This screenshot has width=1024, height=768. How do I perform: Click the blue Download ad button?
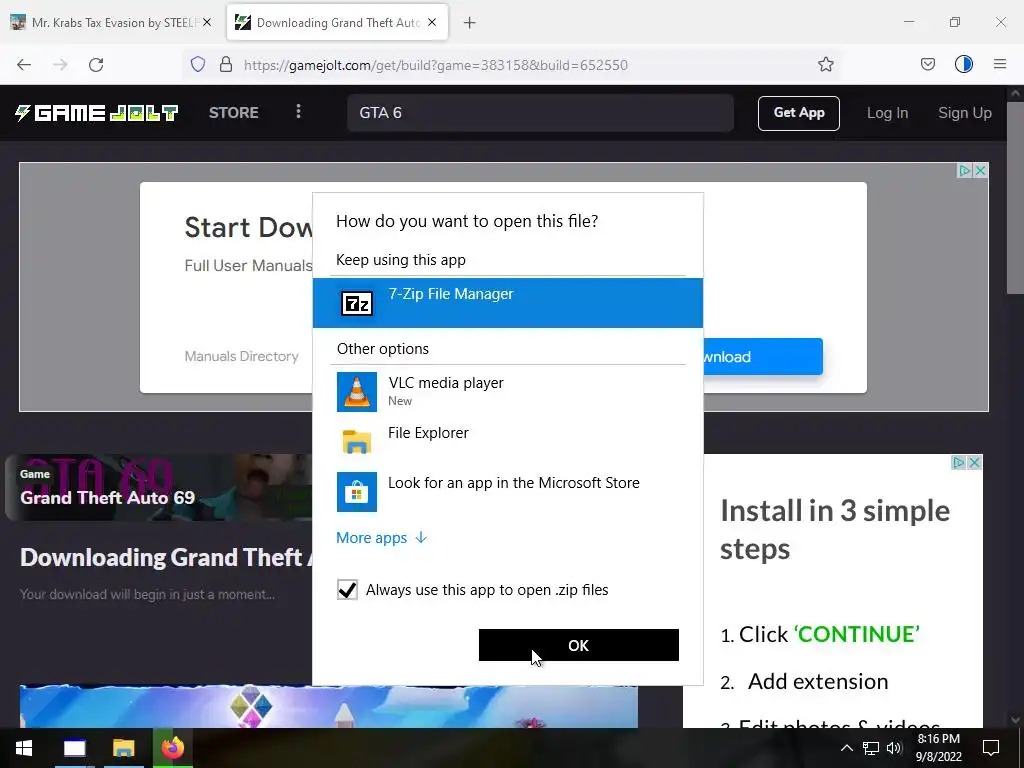[763, 357]
